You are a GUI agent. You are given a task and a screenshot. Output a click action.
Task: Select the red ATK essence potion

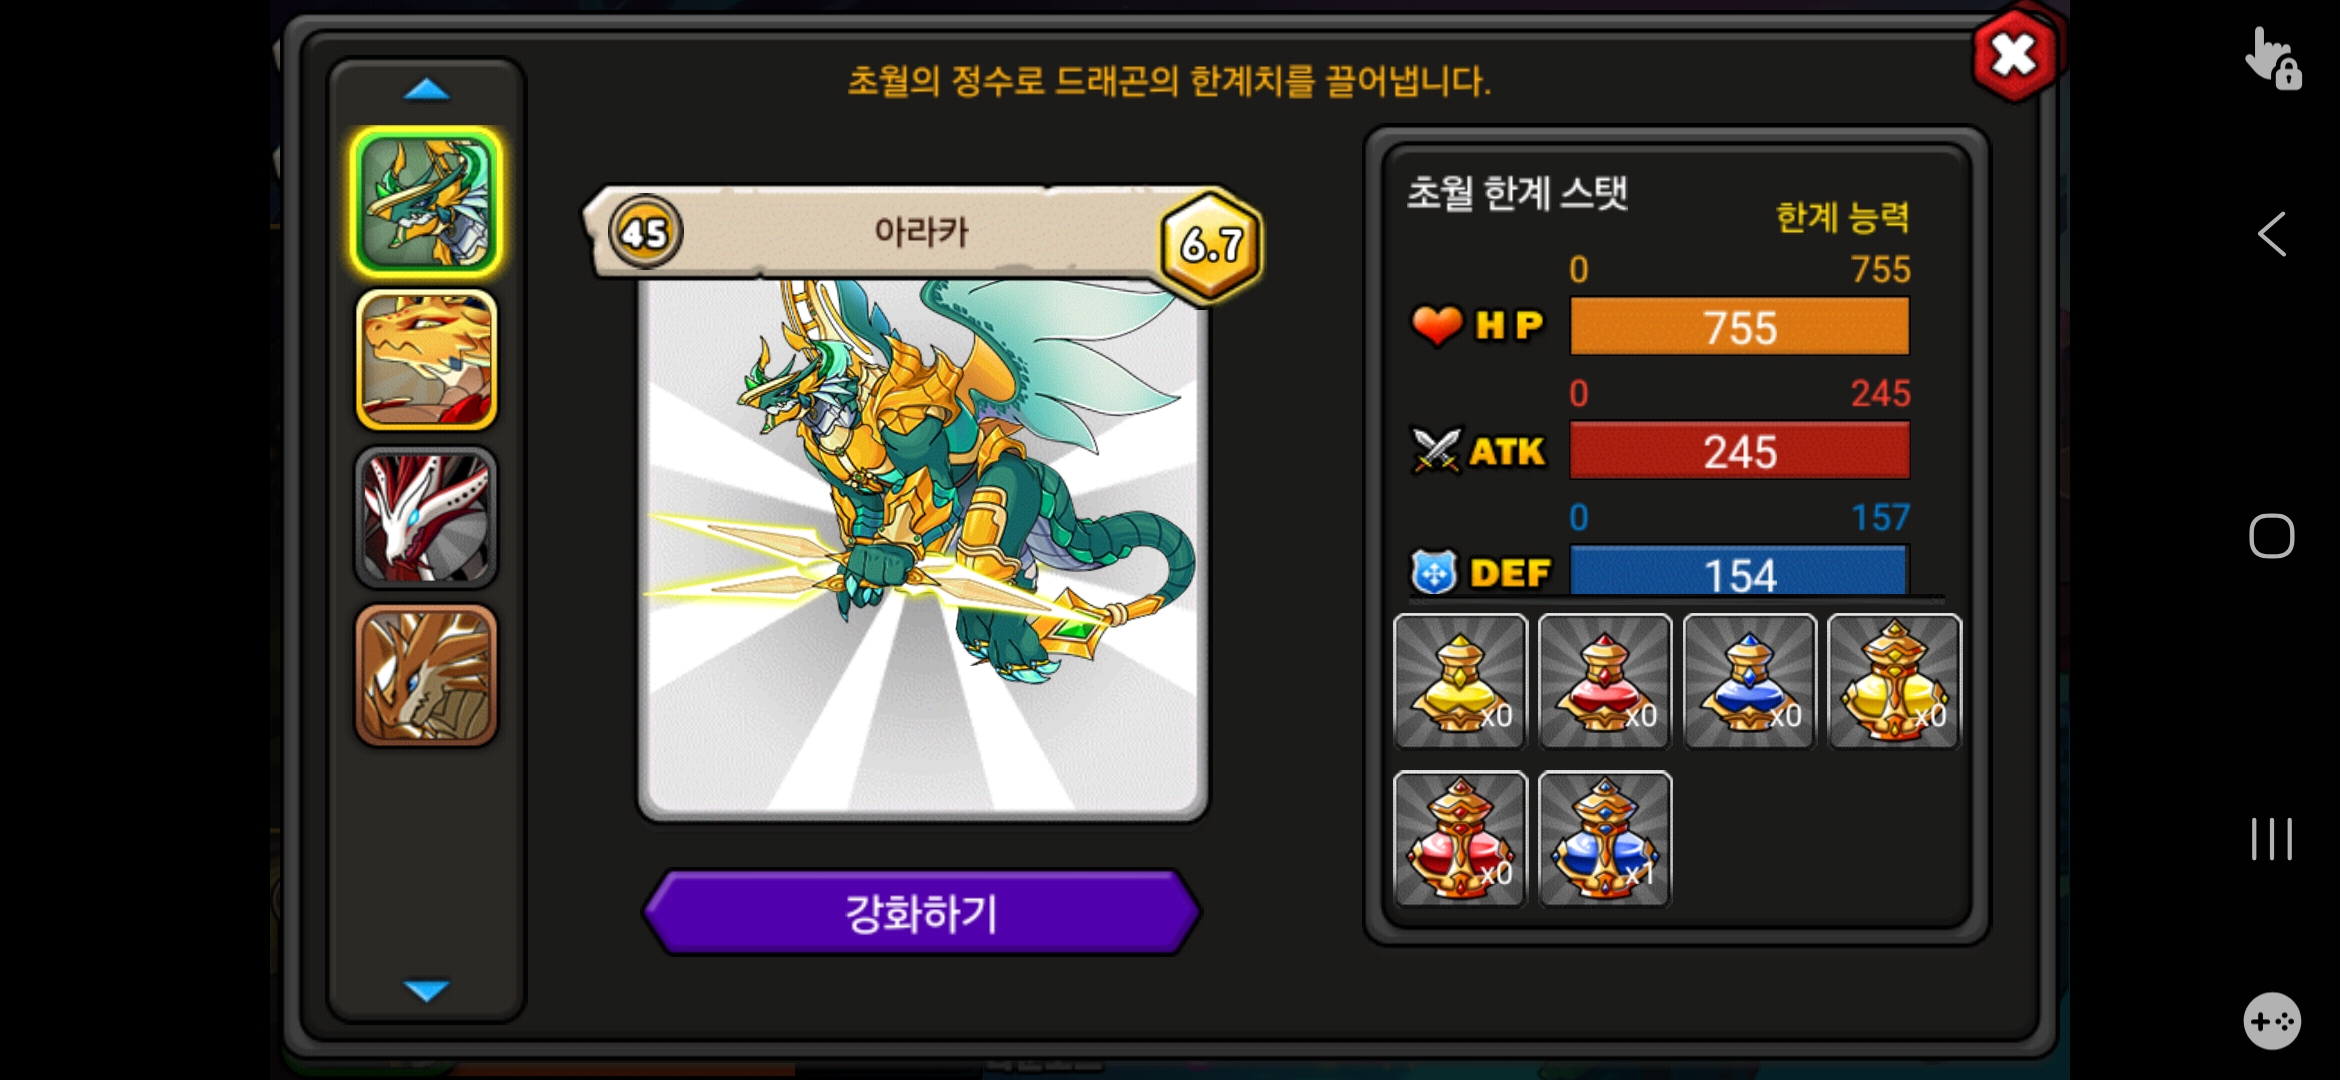click(1605, 681)
